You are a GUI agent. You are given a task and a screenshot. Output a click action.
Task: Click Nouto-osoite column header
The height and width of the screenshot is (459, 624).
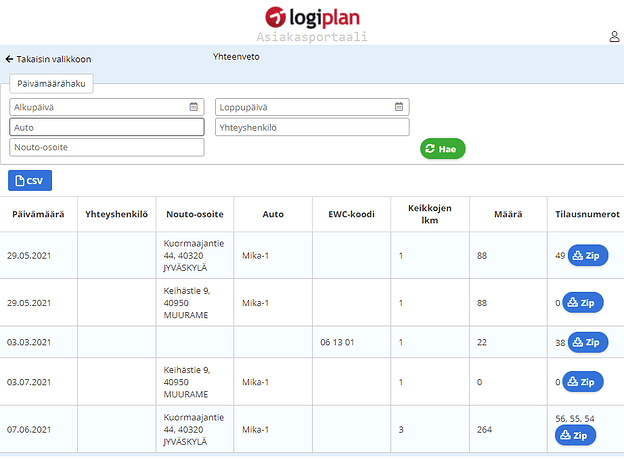point(195,214)
